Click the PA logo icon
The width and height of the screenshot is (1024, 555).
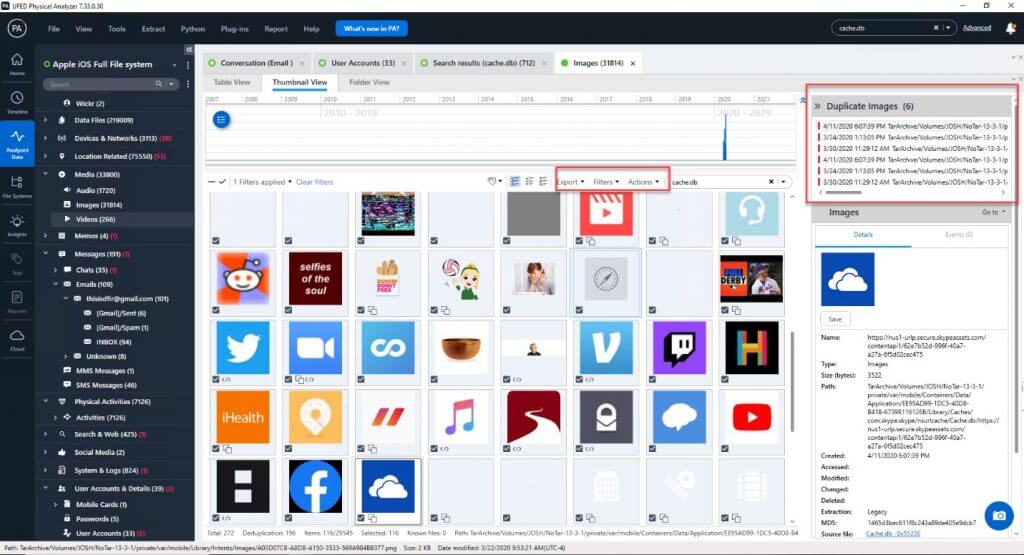tap(17, 28)
